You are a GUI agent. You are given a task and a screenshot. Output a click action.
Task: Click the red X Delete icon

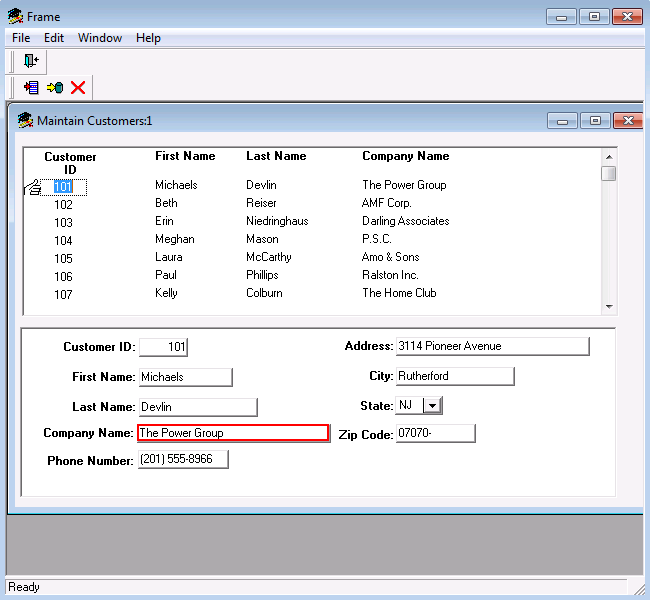point(78,88)
